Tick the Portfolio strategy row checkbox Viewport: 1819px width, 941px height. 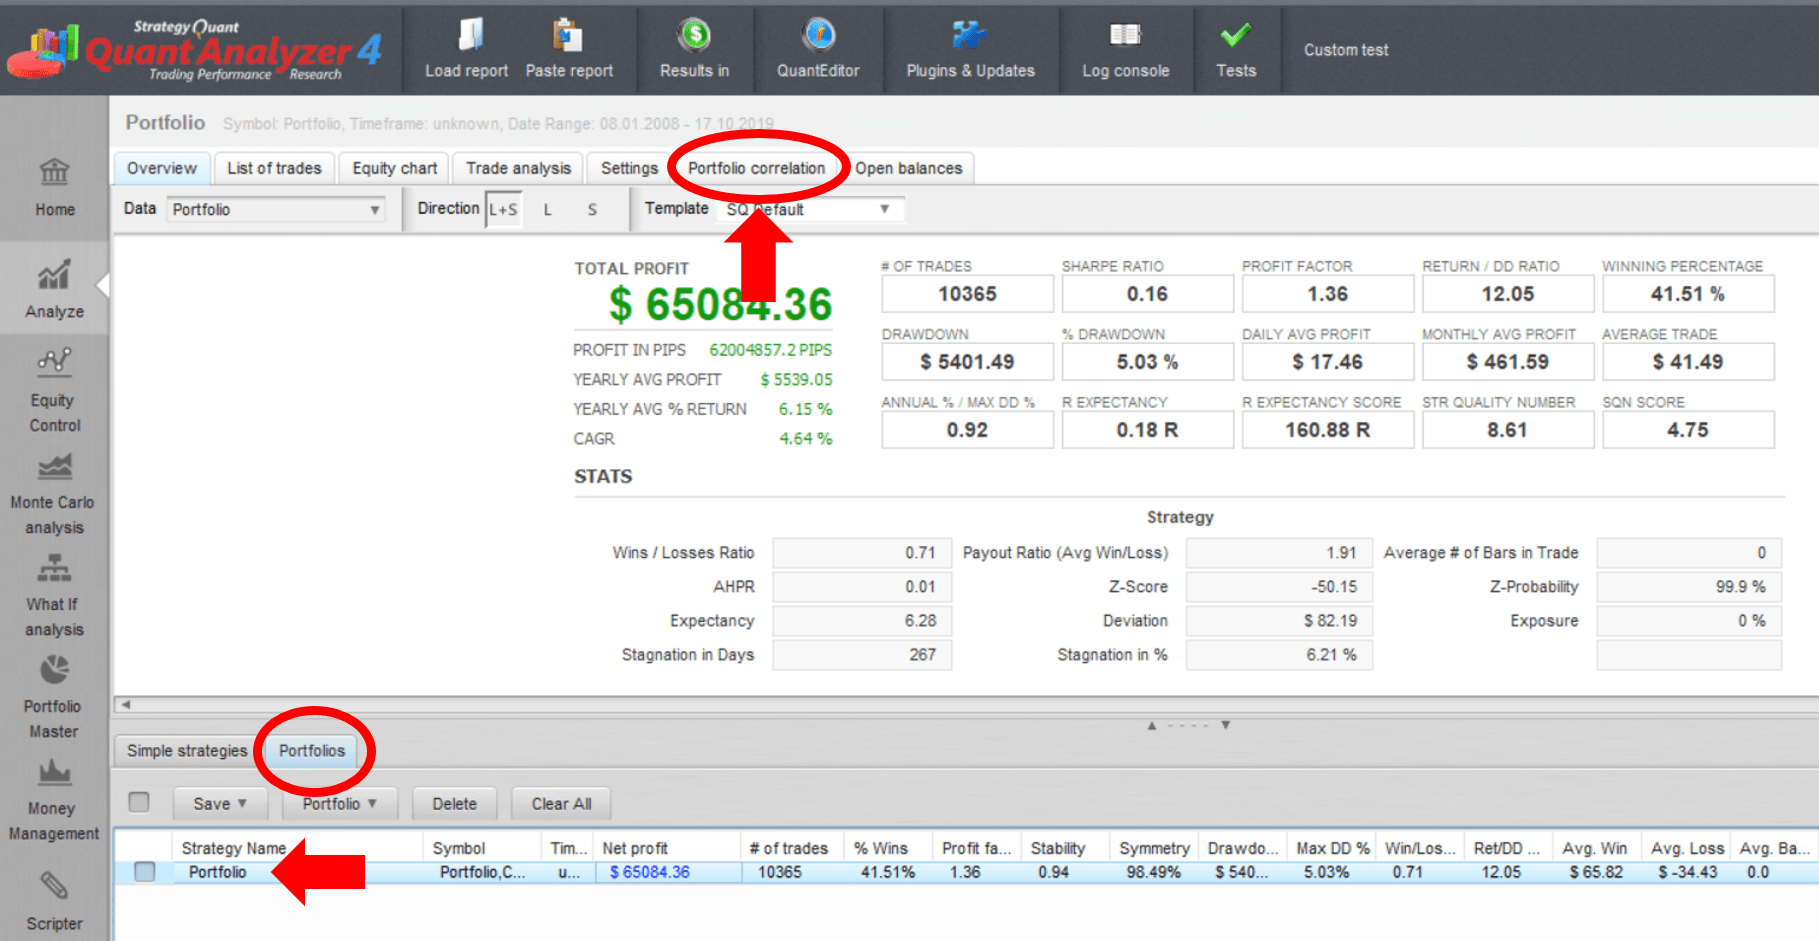click(145, 872)
